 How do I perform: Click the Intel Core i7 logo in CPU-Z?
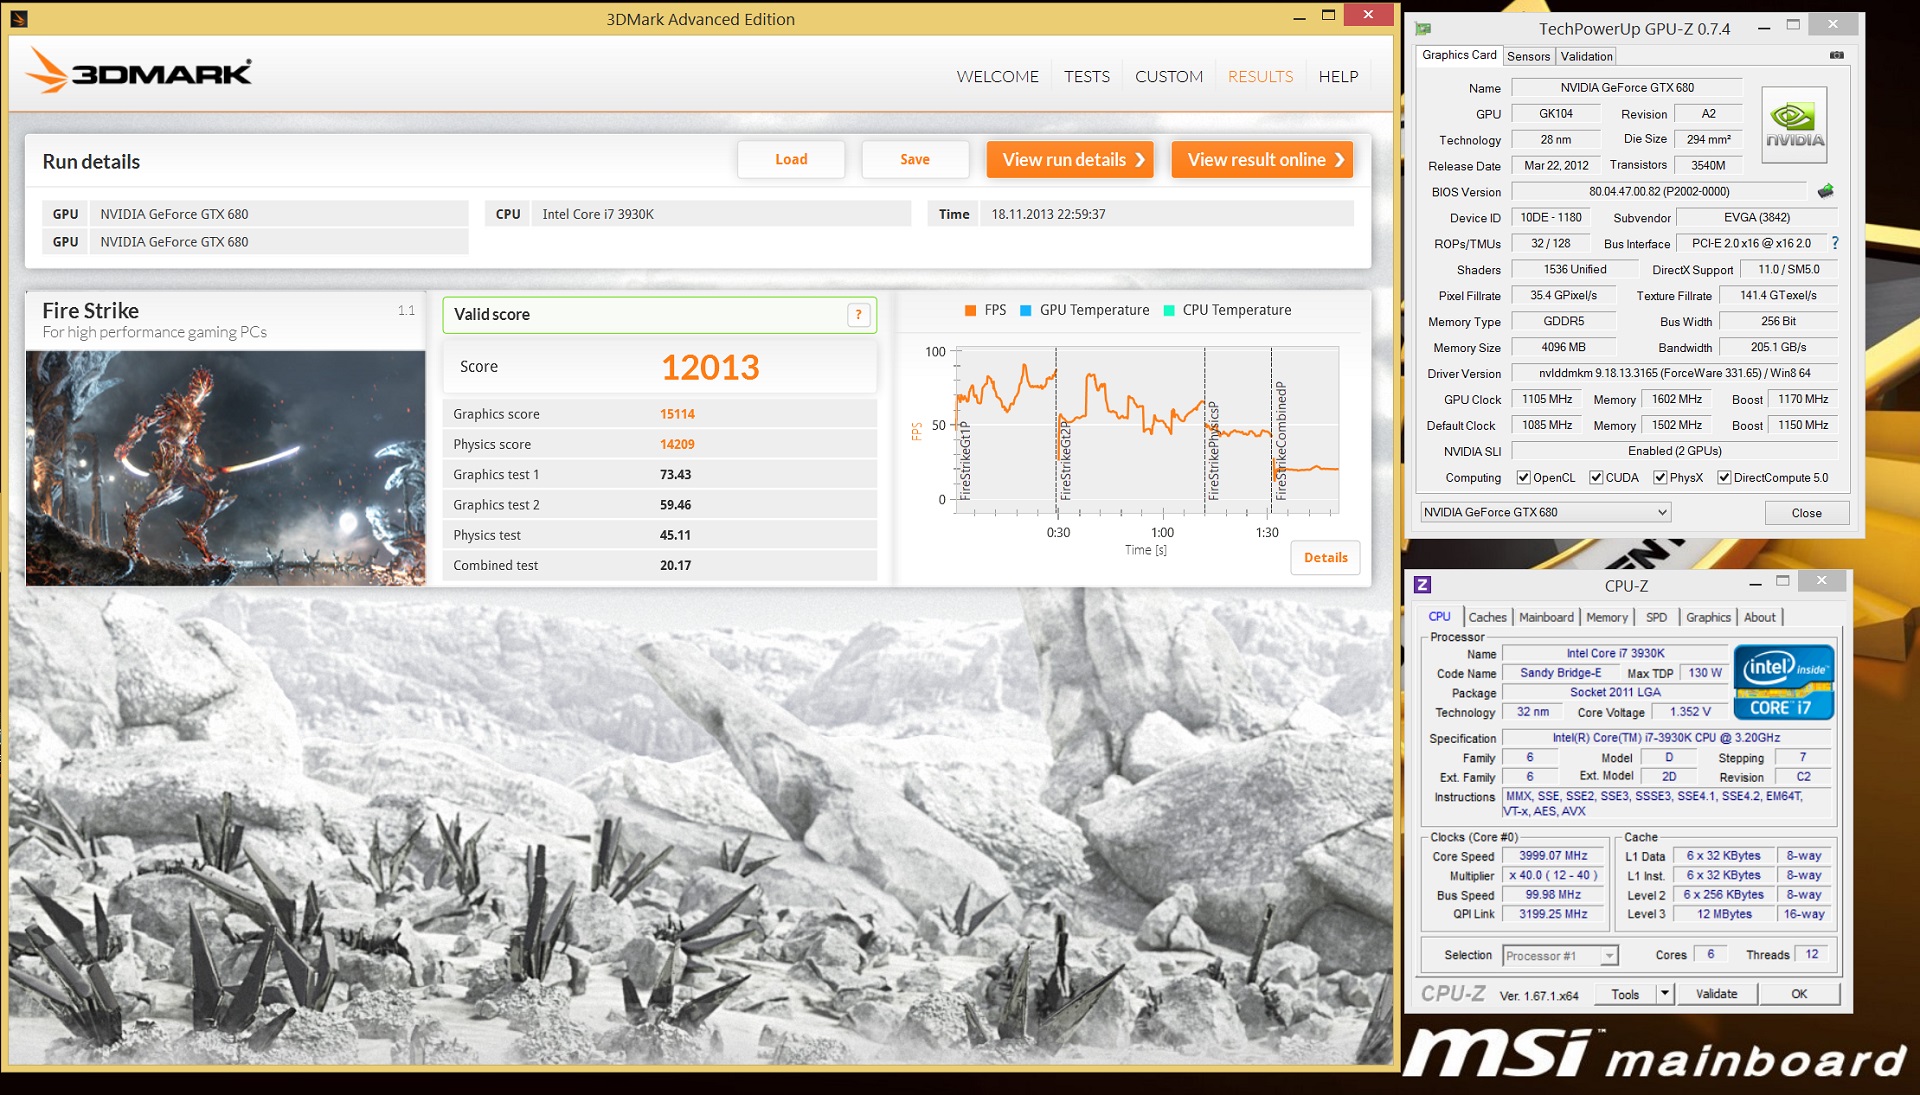coord(1784,683)
